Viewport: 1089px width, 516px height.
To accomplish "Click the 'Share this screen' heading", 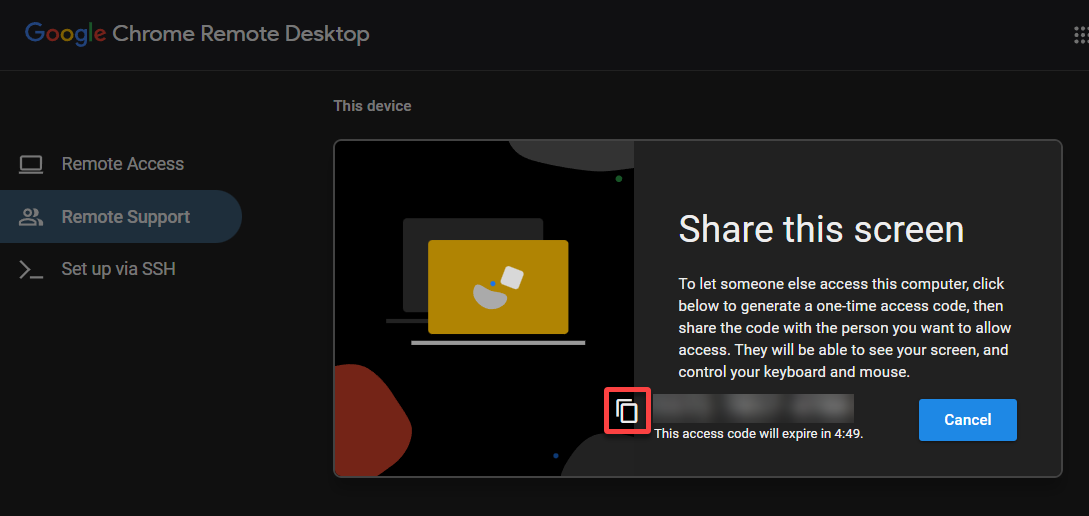I will click(x=821, y=228).
